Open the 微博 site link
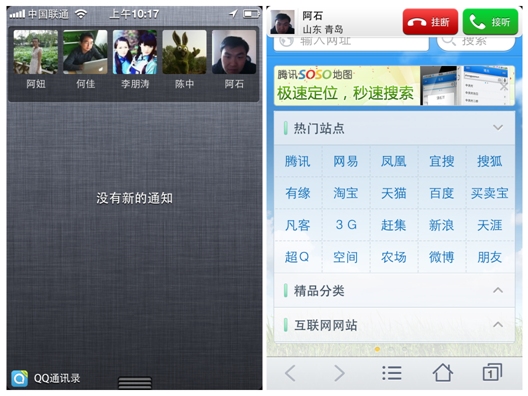Viewport: 528px width, 396px height. [x=442, y=257]
